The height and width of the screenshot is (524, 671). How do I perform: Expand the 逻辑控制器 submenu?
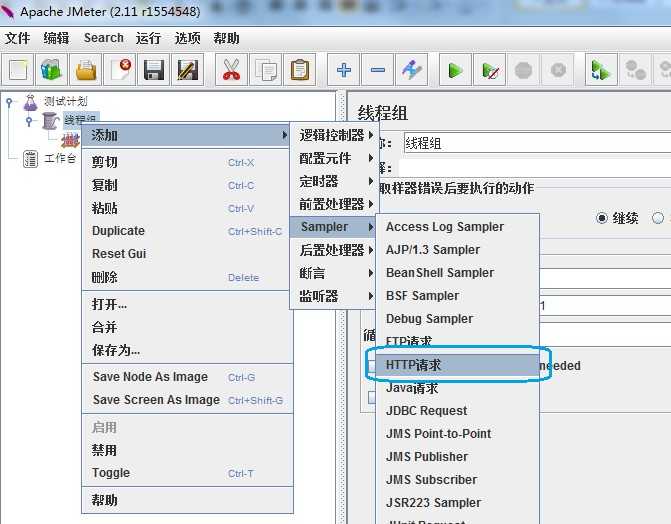click(334, 135)
